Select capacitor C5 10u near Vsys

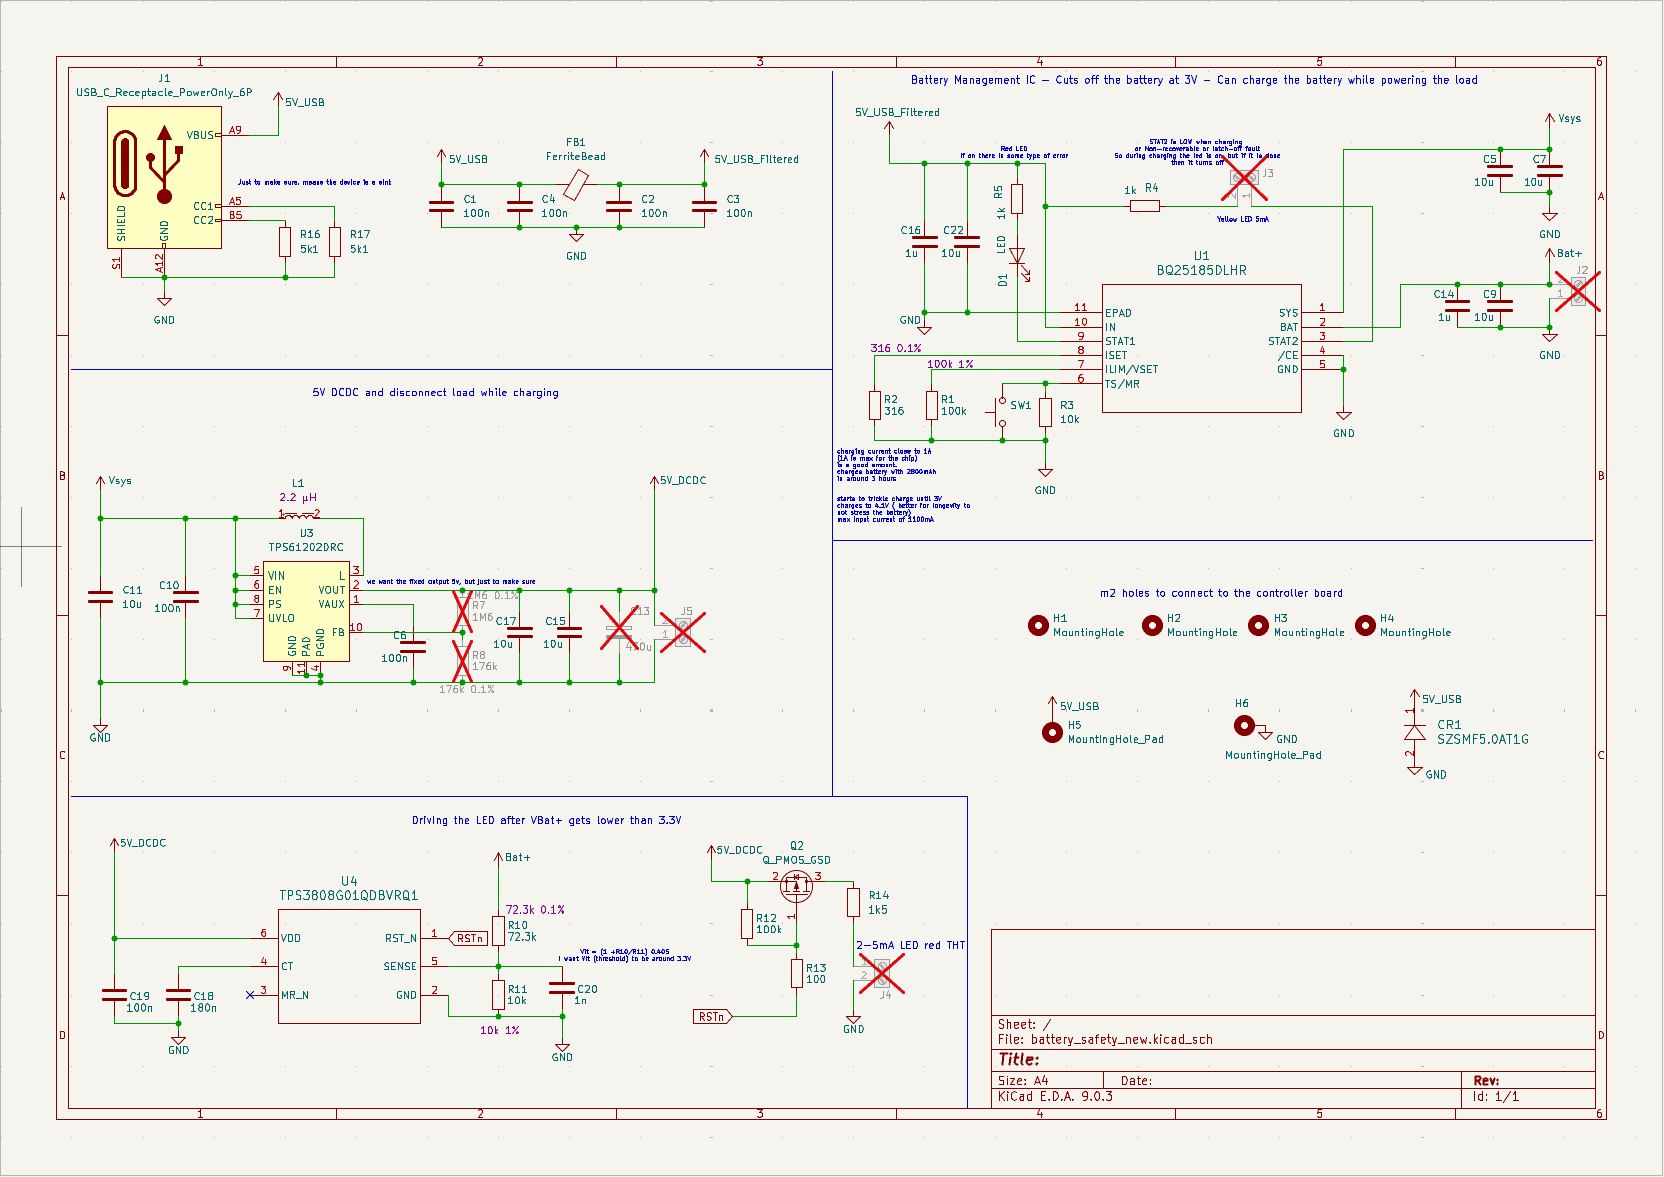[1500, 171]
